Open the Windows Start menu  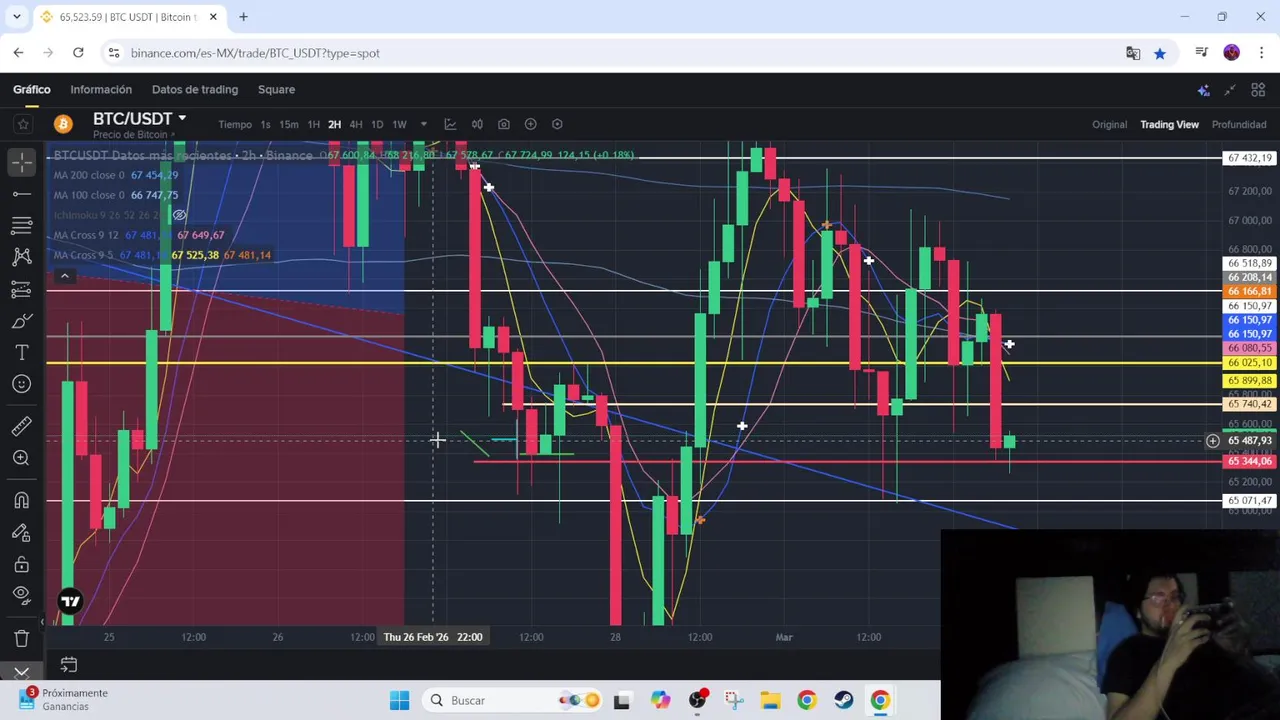(x=399, y=700)
